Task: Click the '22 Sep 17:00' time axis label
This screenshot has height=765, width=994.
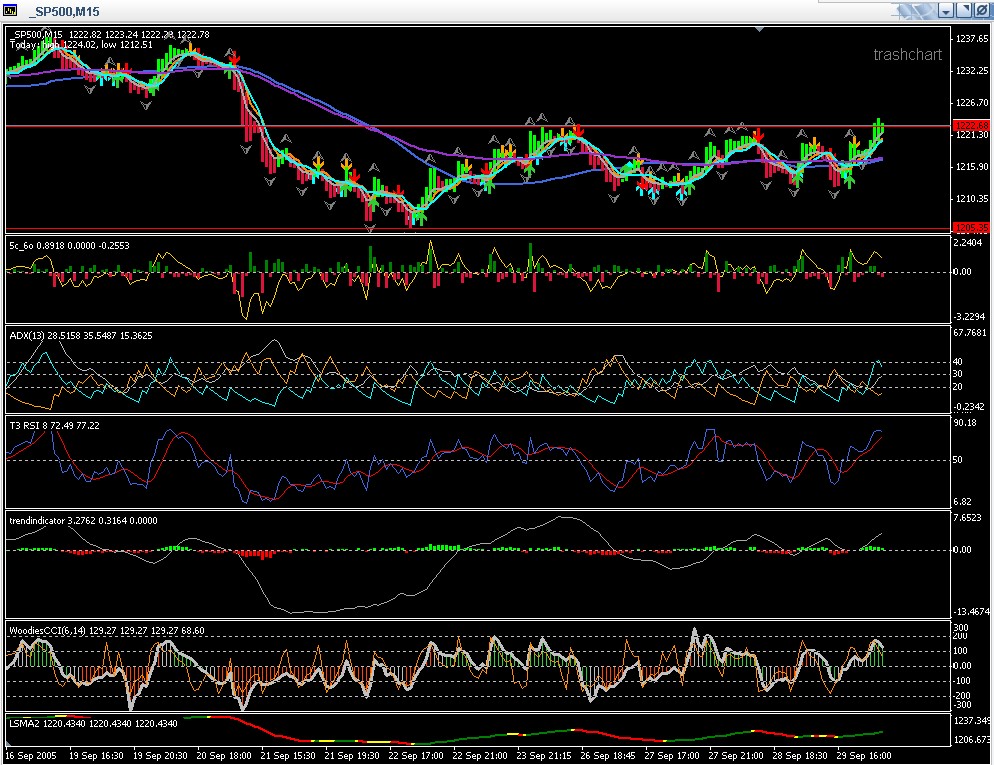Action: (416, 755)
